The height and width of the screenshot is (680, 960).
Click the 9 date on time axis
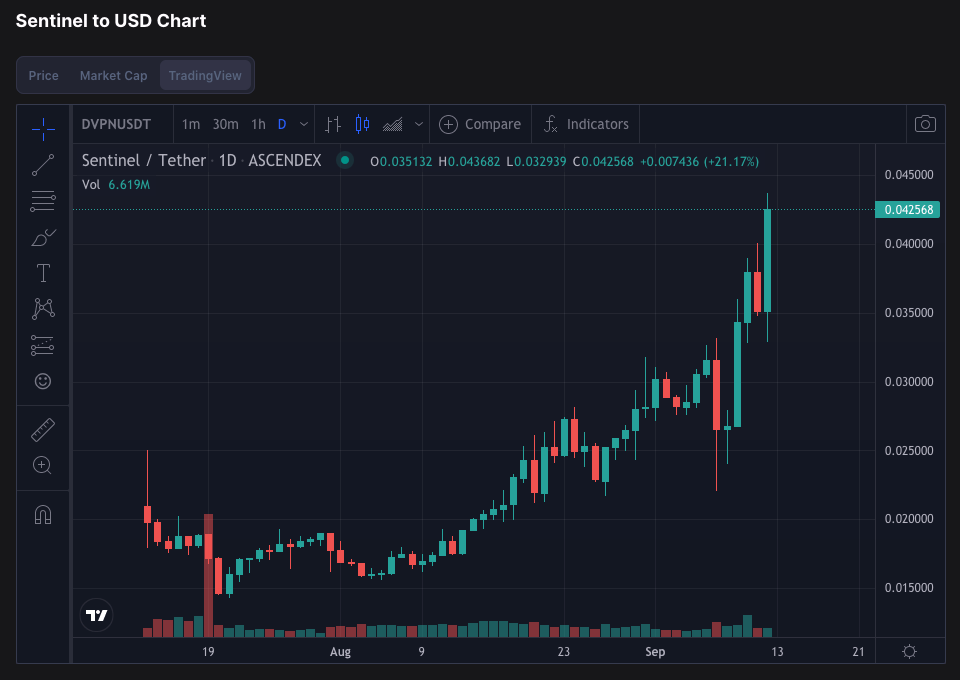[x=421, y=652]
